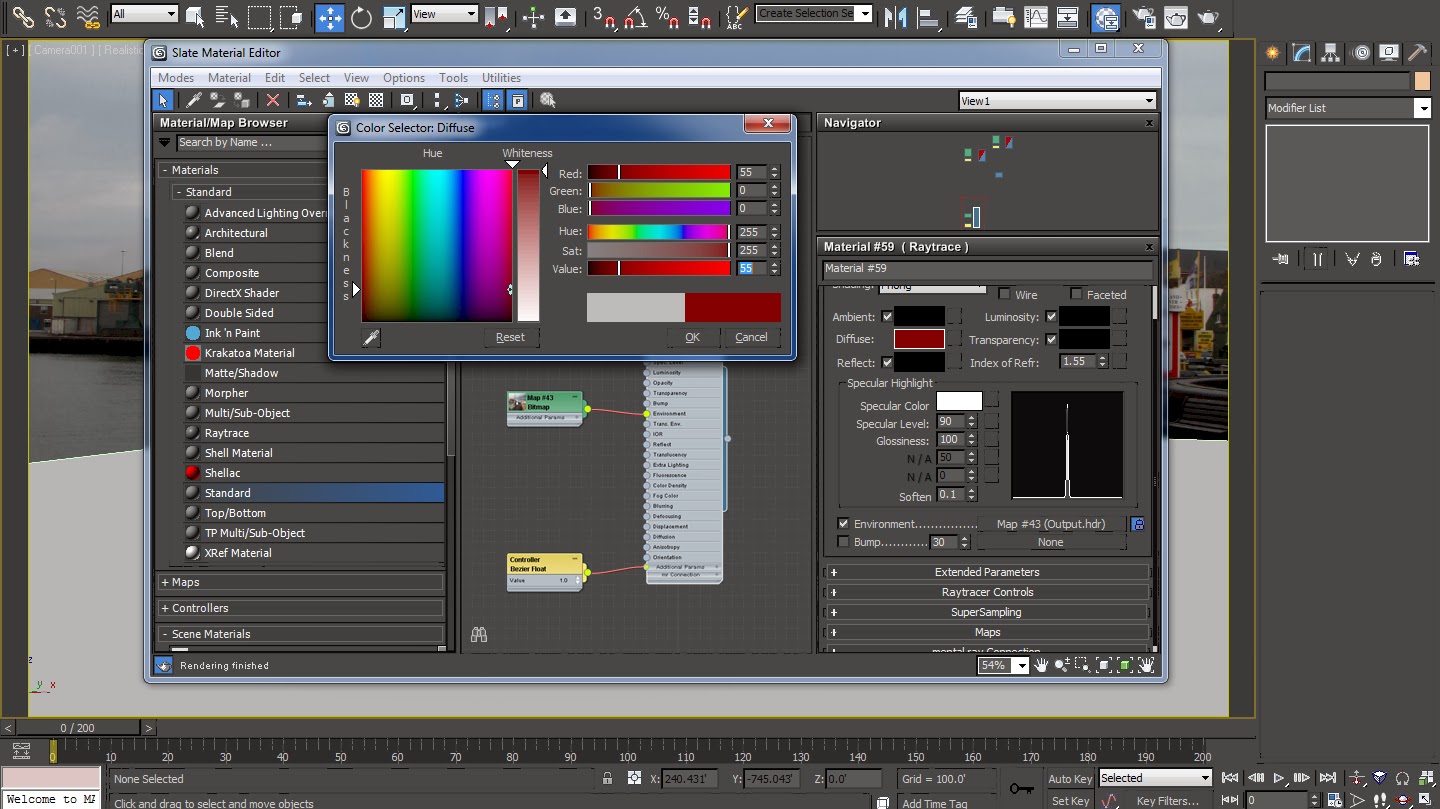Click the eyedropper icon in Color Selector

tap(371, 338)
